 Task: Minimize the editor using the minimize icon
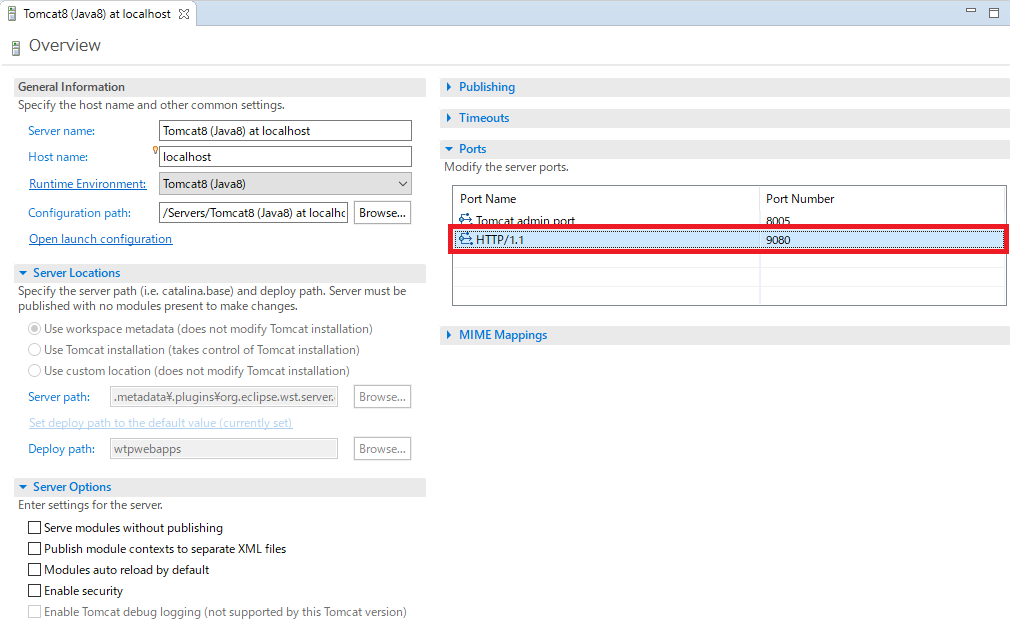click(971, 9)
